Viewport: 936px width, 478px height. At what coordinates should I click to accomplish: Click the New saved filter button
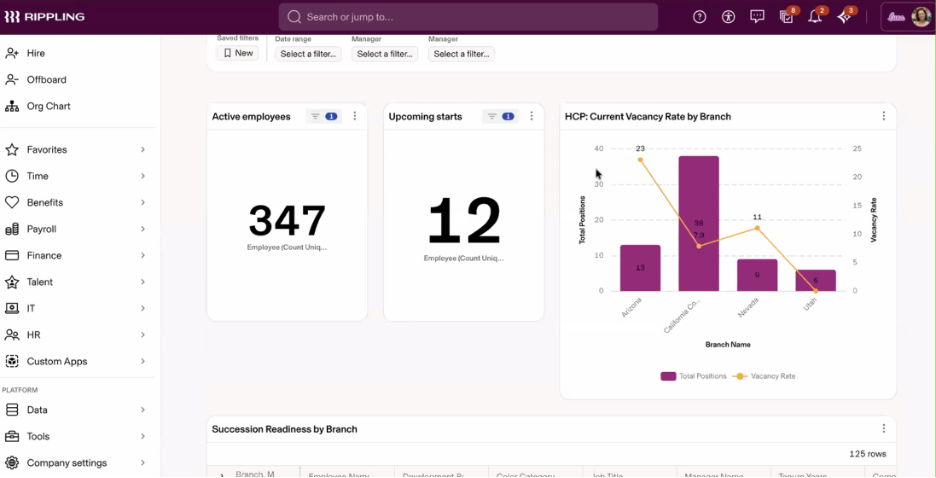pos(238,53)
